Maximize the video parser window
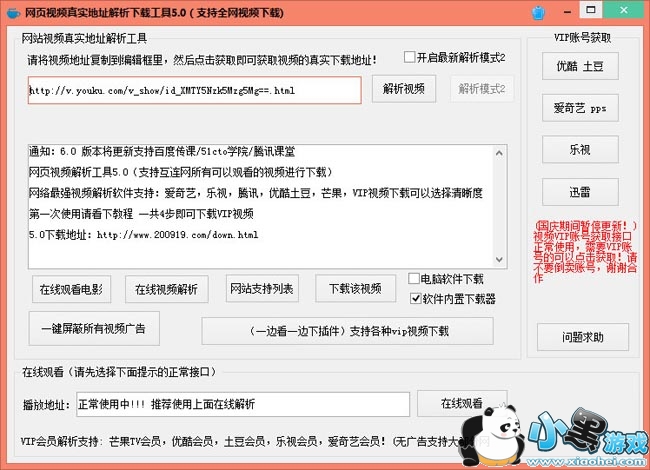This screenshot has width=650, height=470. point(591,10)
